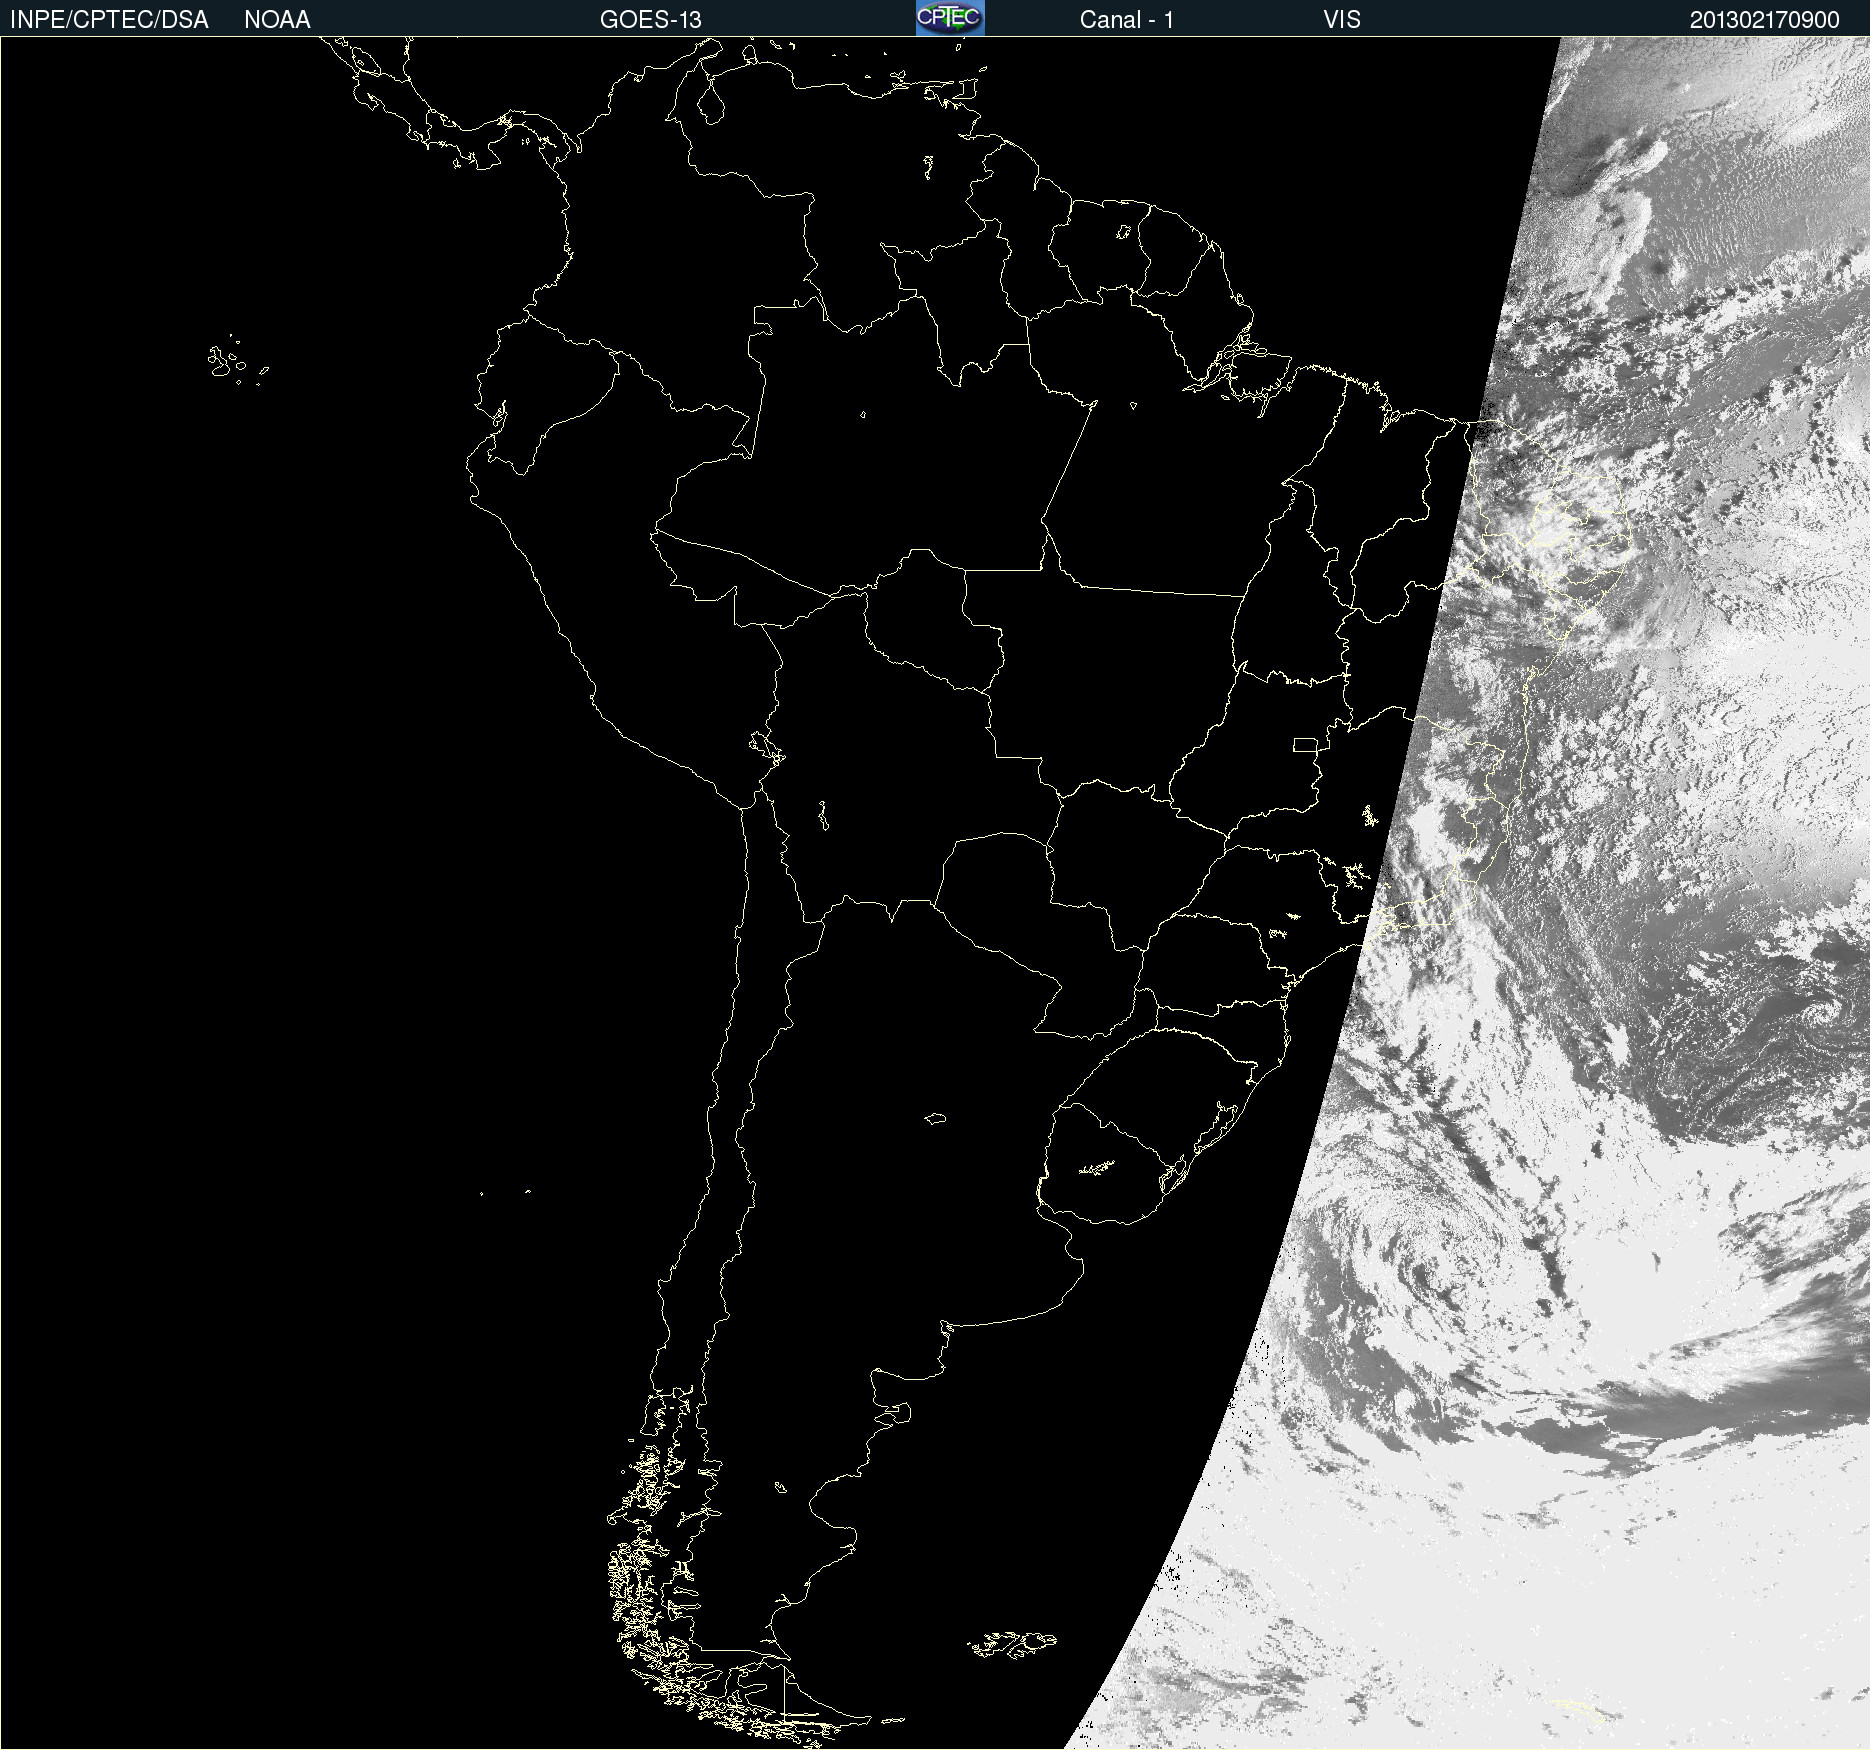Click the GOES-13 satellite label
The image size is (1870, 1750).
(651, 19)
